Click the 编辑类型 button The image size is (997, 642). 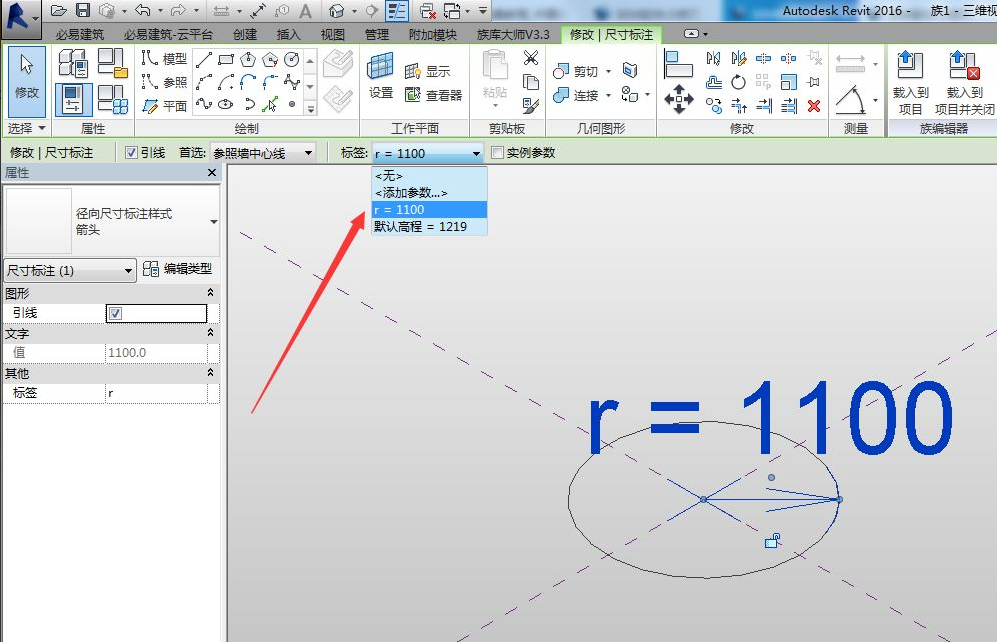coord(178,269)
